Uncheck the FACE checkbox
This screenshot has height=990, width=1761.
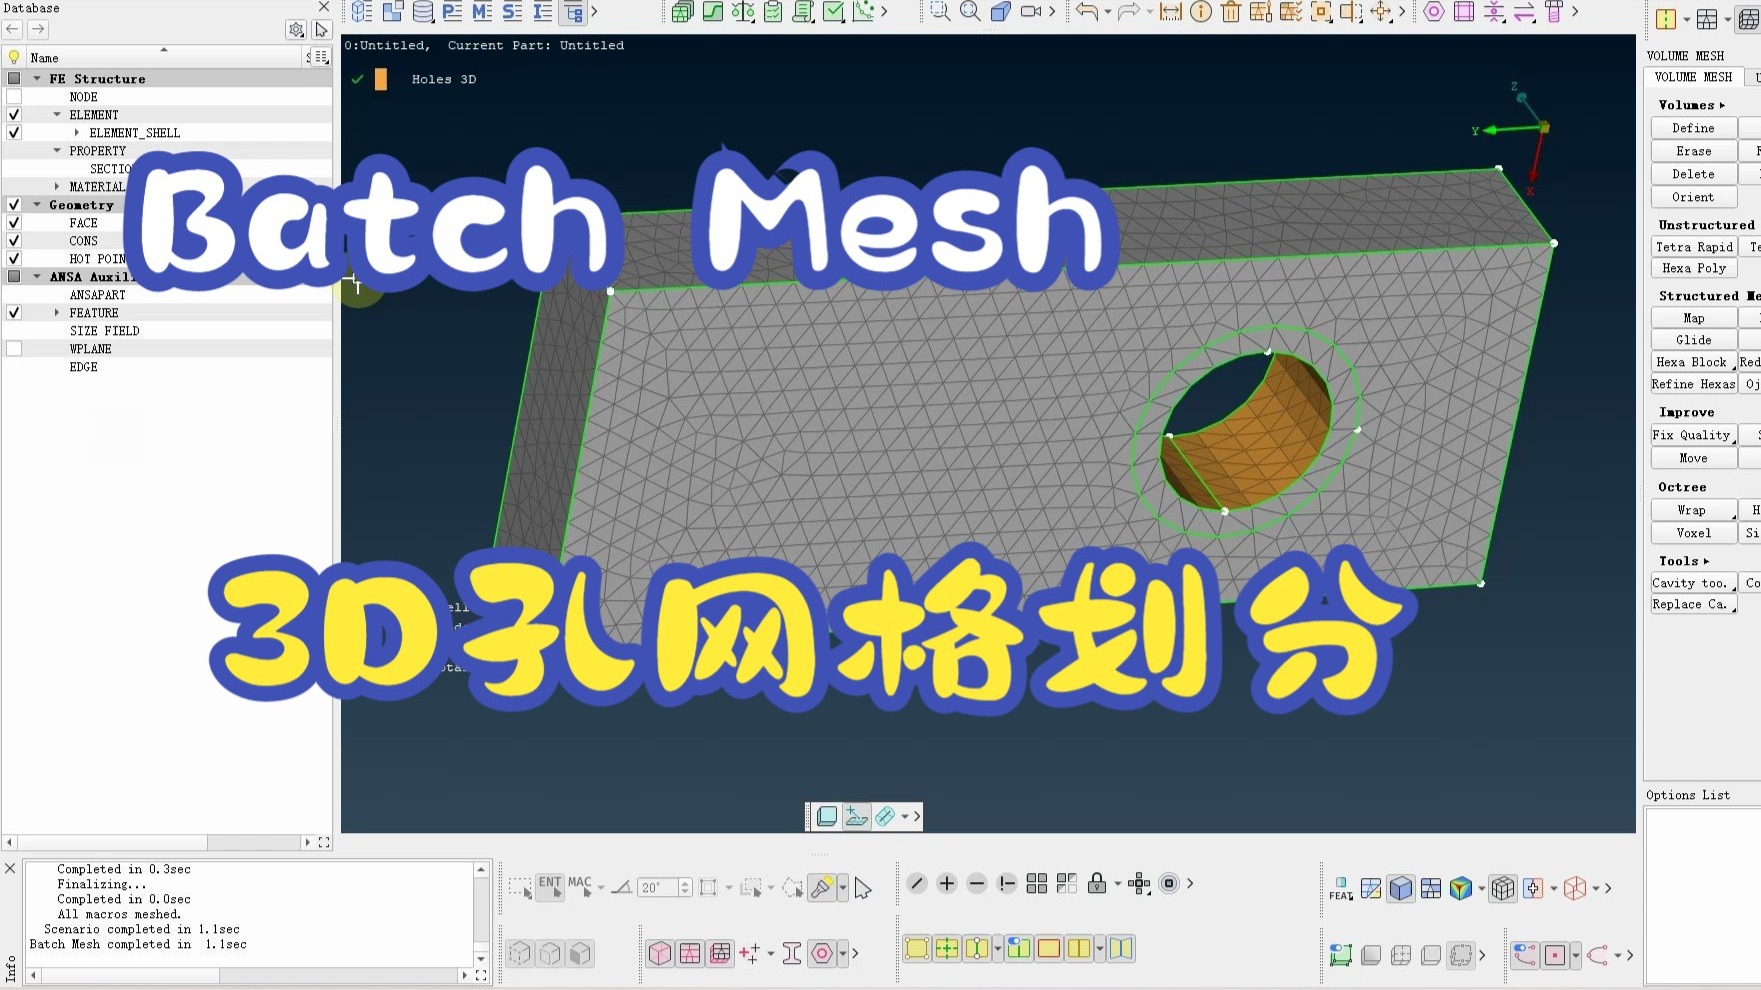14,223
